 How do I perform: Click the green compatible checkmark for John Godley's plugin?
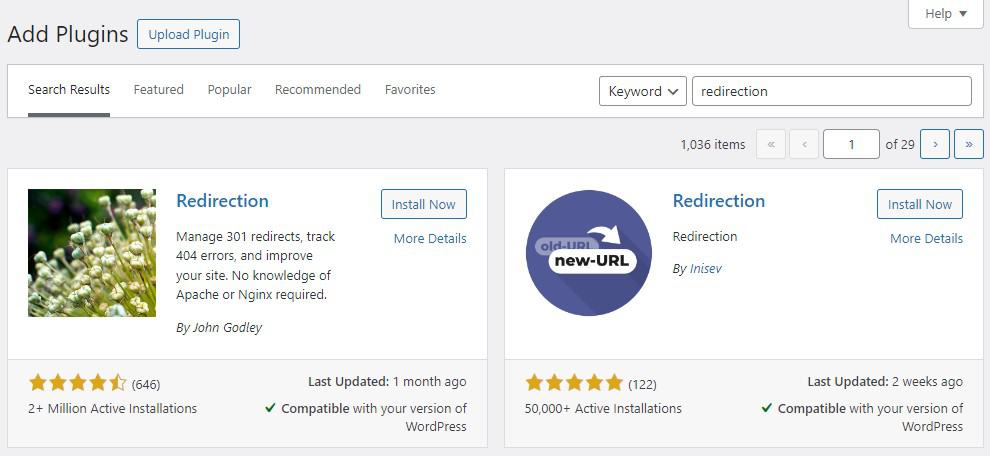(x=270, y=408)
